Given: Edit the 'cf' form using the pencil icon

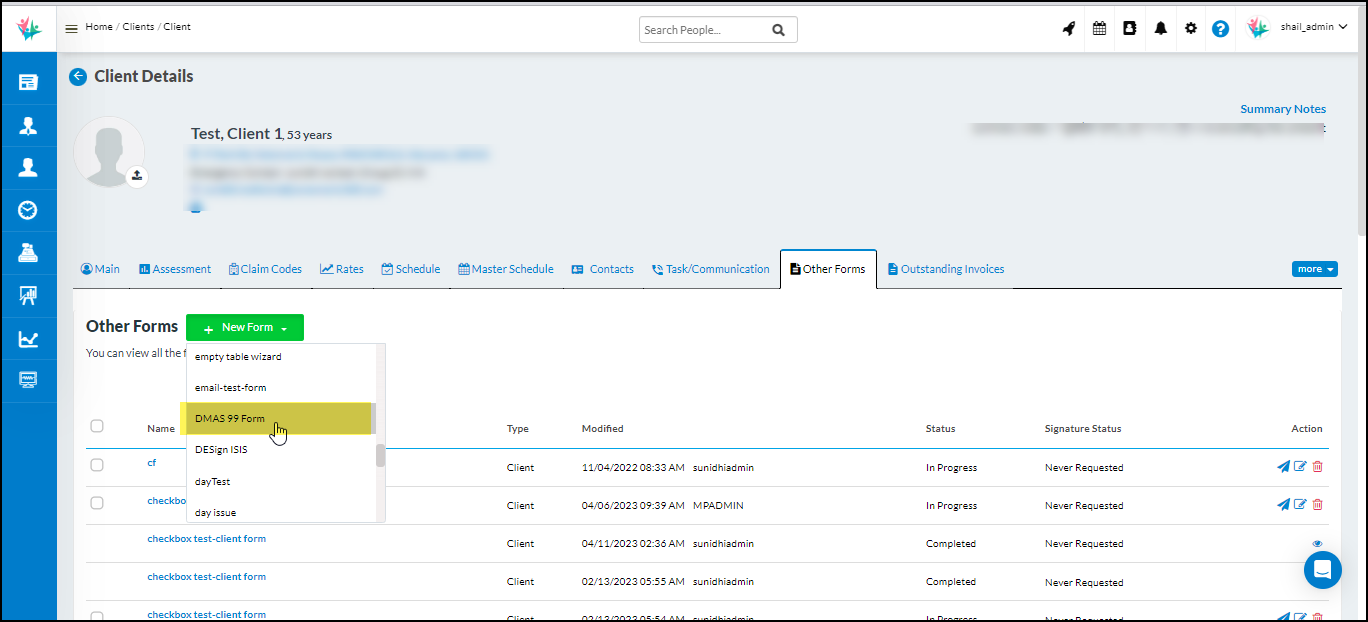Looking at the screenshot, I should click(1300, 466).
